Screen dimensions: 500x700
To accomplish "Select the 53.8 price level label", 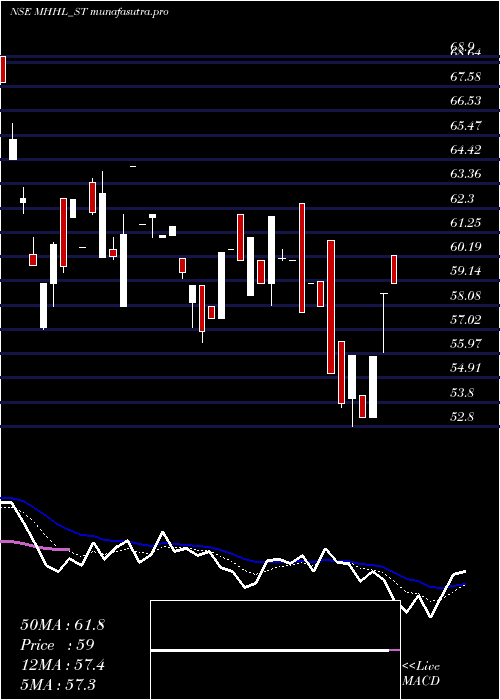I will tap(462, 393).
